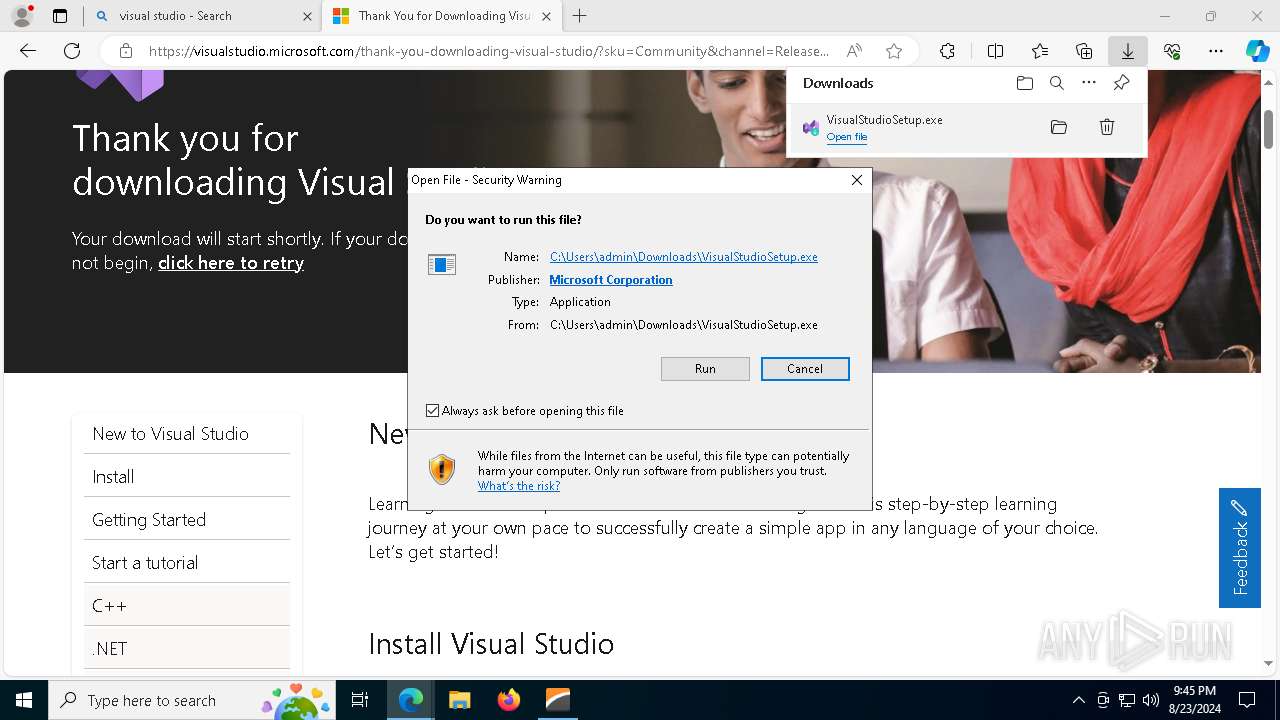Click the Edge profile avatar icon

coord(22,16)
